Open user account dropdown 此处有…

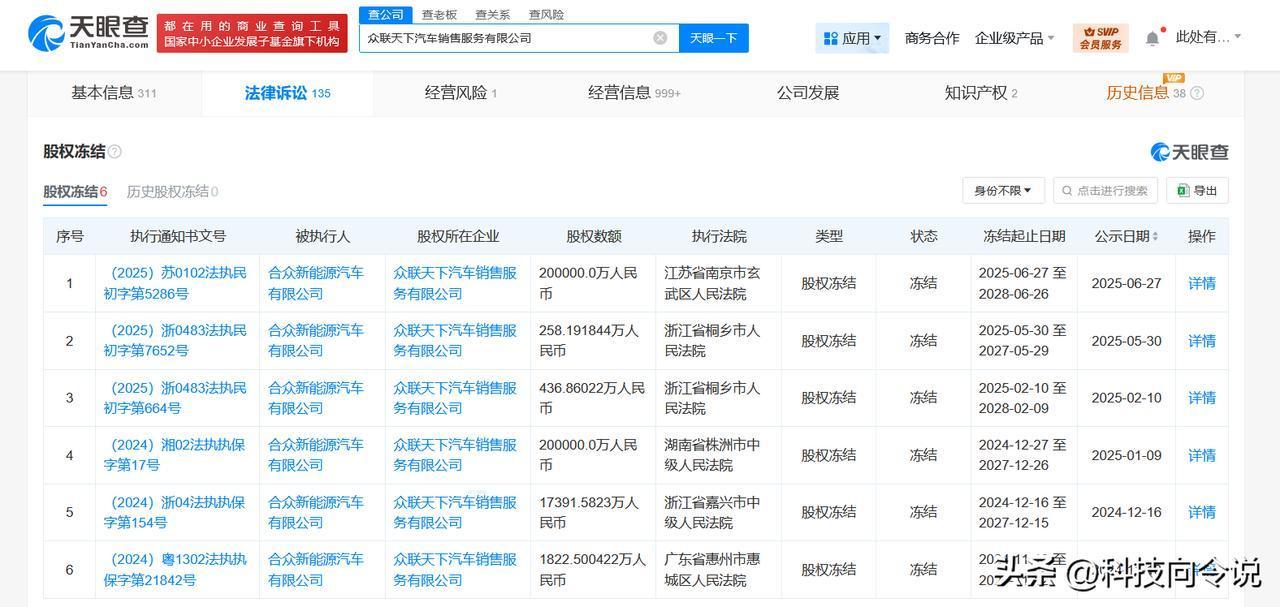click(1208, 37)
